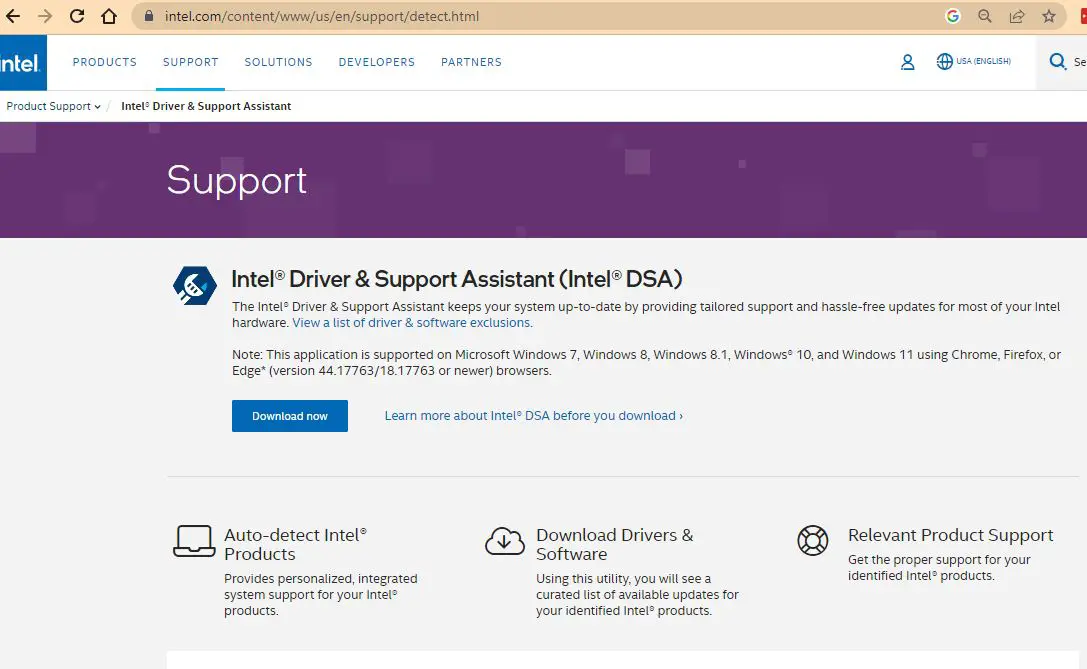Bookmark this page with star icon
The image size is (1087, 669).
click(1048, 16)
